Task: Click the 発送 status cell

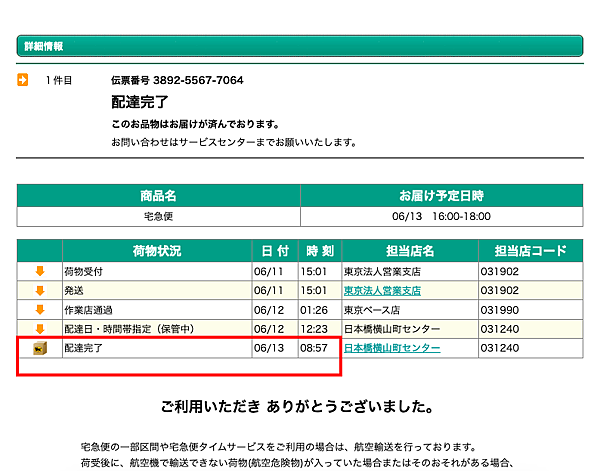Action: pos(157,291)
